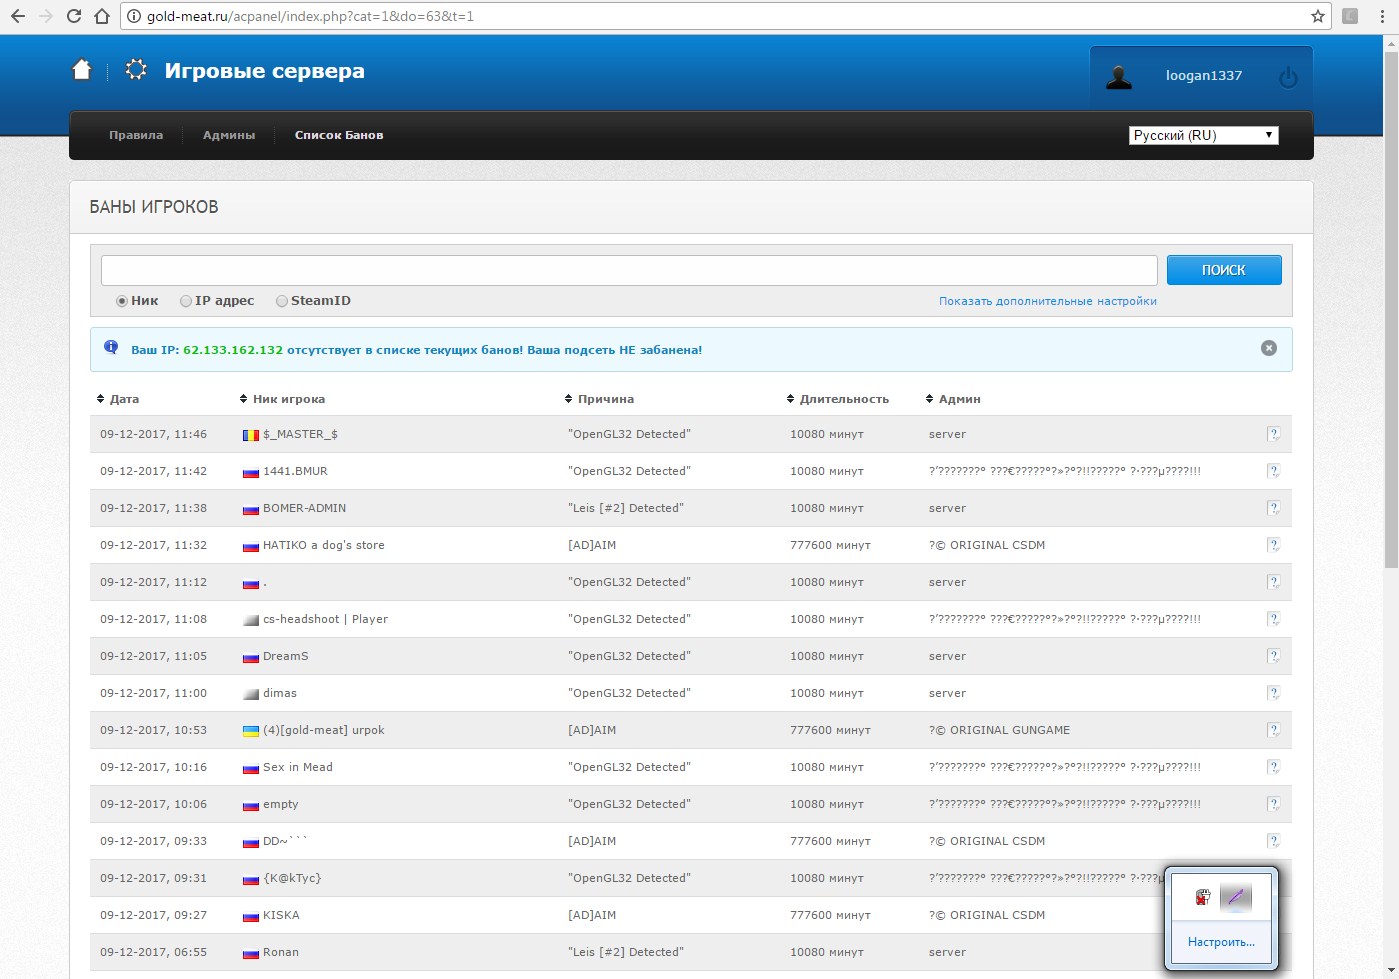Click the player name {K@kTyc}
1399x979 pixels.
point(292,878)
